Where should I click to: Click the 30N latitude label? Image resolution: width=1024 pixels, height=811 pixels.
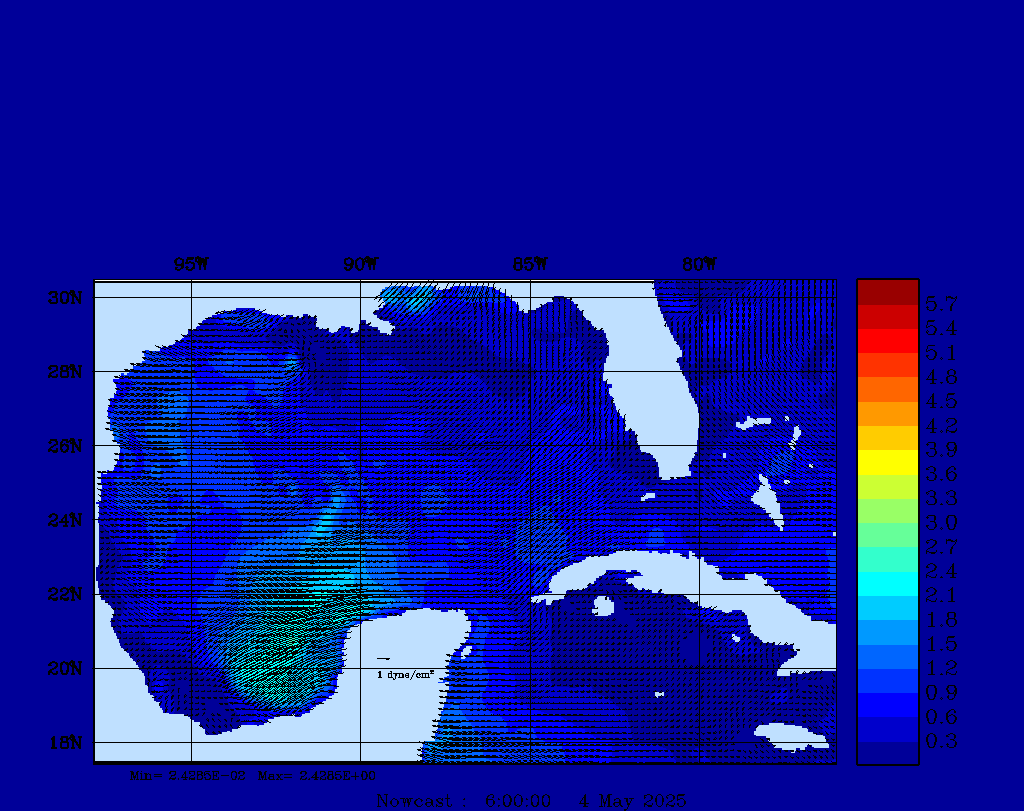click(68, 297)
